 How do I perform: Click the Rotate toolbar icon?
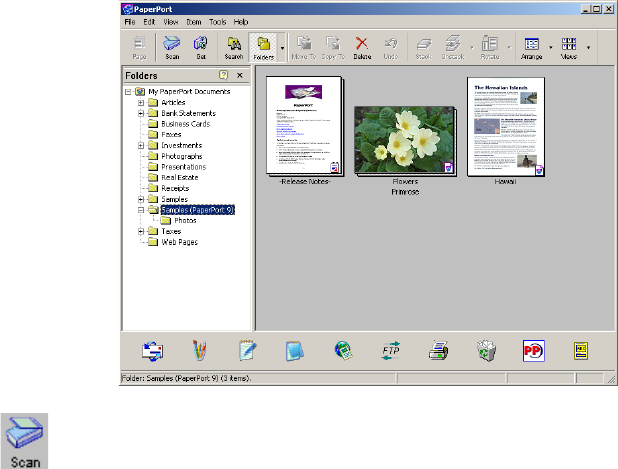click(x=490, y=47)
